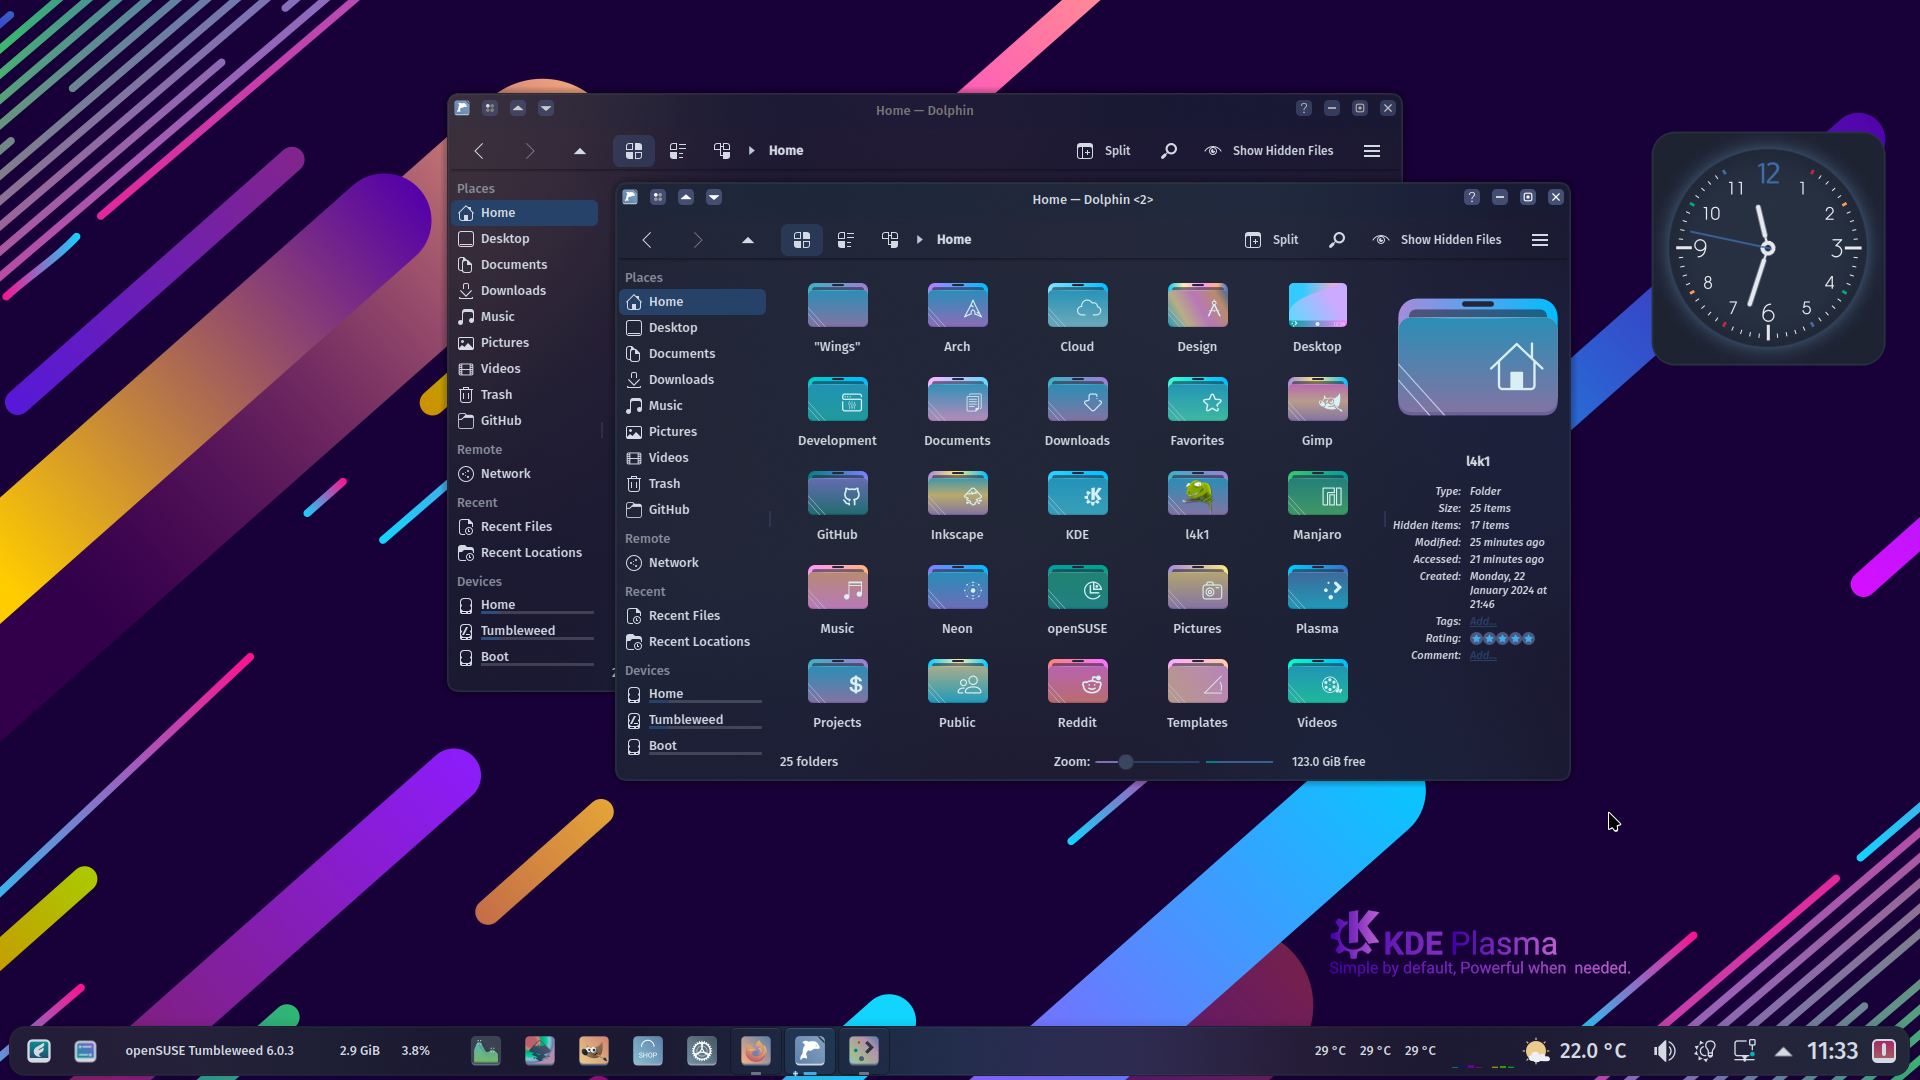Screen dimensions: 1920x1080
Task: Open the openSUSE folder
Action: click(1077, 600)
